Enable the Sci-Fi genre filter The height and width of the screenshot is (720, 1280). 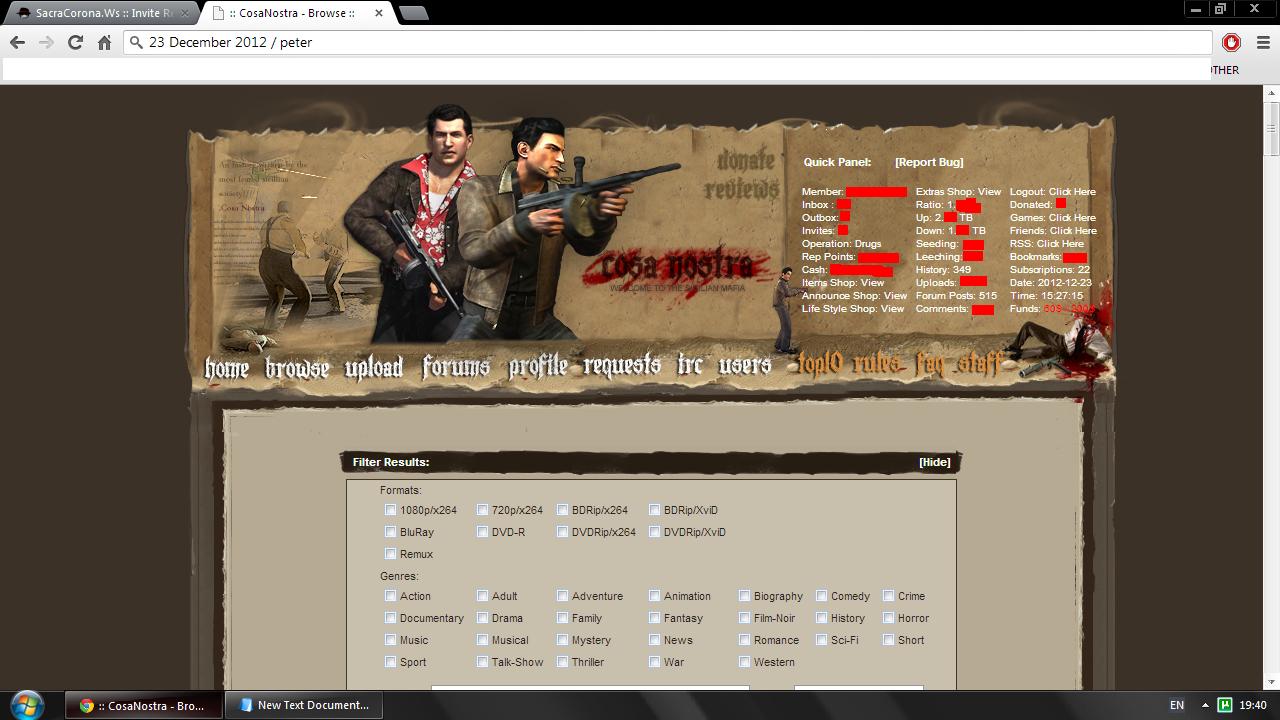coord(821,640)
